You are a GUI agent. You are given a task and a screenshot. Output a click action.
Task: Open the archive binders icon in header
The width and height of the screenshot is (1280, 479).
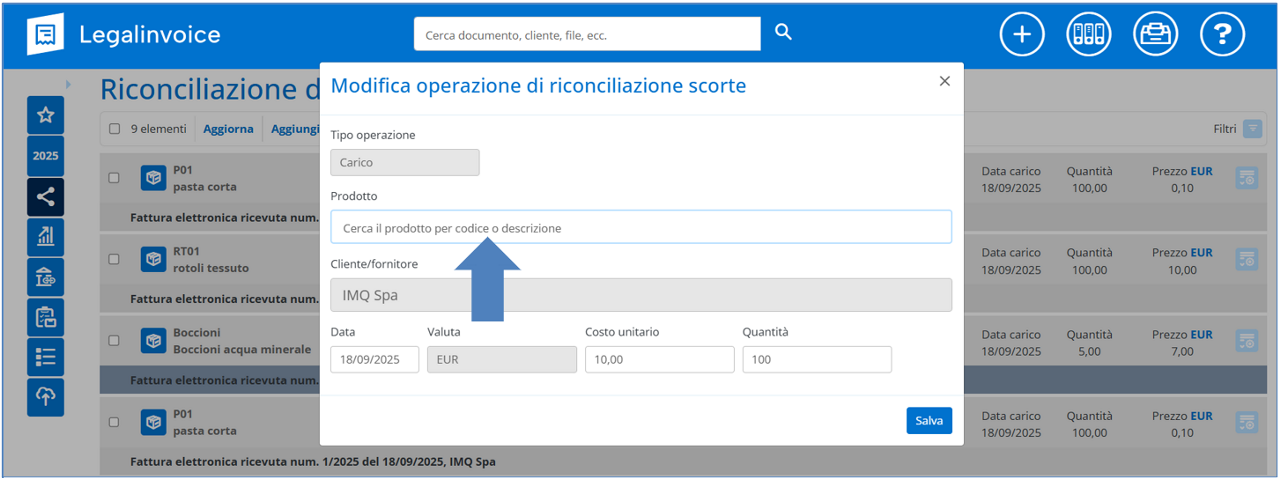coord(1088,34)
